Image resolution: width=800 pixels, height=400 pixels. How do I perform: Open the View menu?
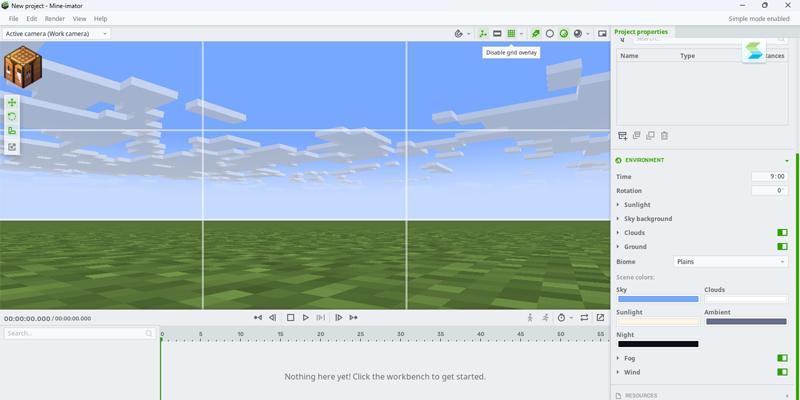[x=79, y=18]
